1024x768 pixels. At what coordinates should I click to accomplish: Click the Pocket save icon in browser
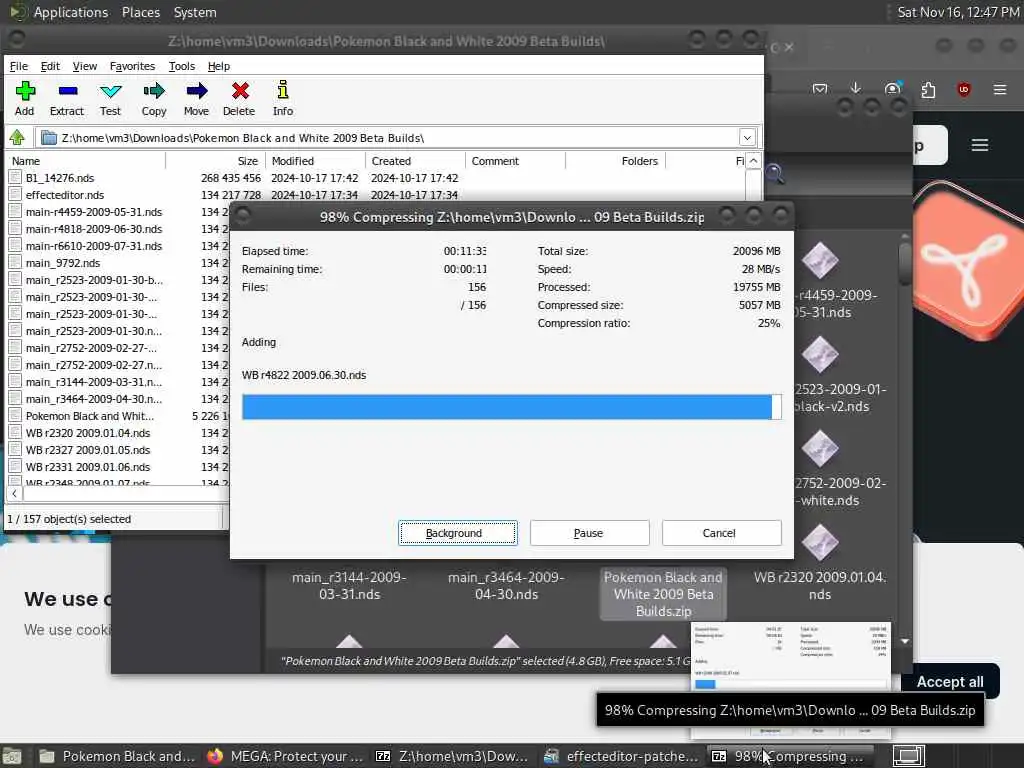[x=820, y=88]
